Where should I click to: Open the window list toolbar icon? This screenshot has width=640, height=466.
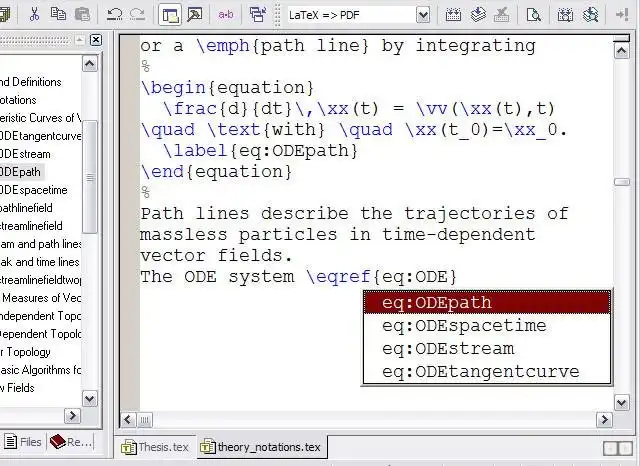pos(258,15)
